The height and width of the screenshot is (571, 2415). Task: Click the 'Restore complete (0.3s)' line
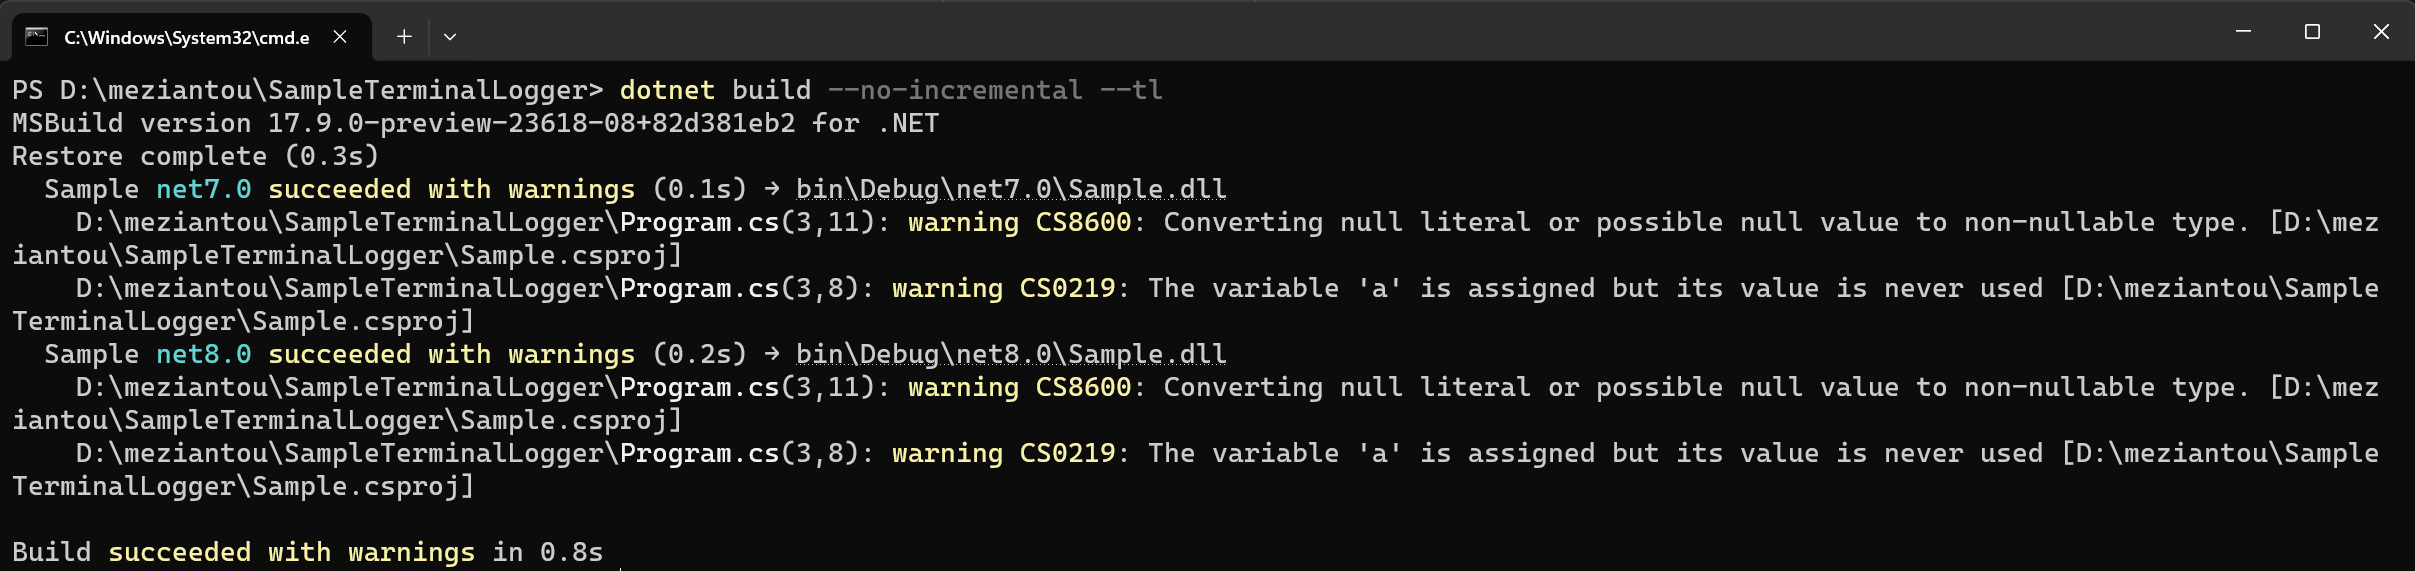tap(195, 156)
